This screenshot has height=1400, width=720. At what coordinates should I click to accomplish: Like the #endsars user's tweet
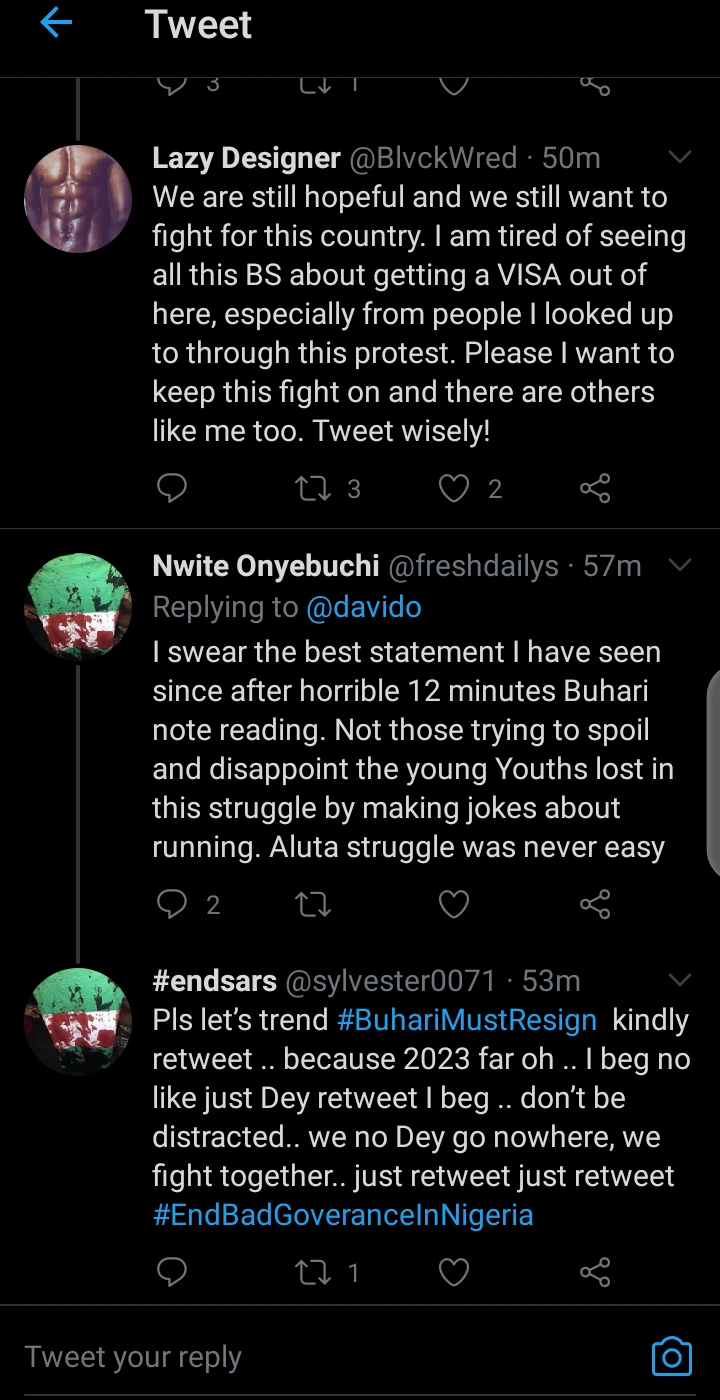[x=455, y=1272]
